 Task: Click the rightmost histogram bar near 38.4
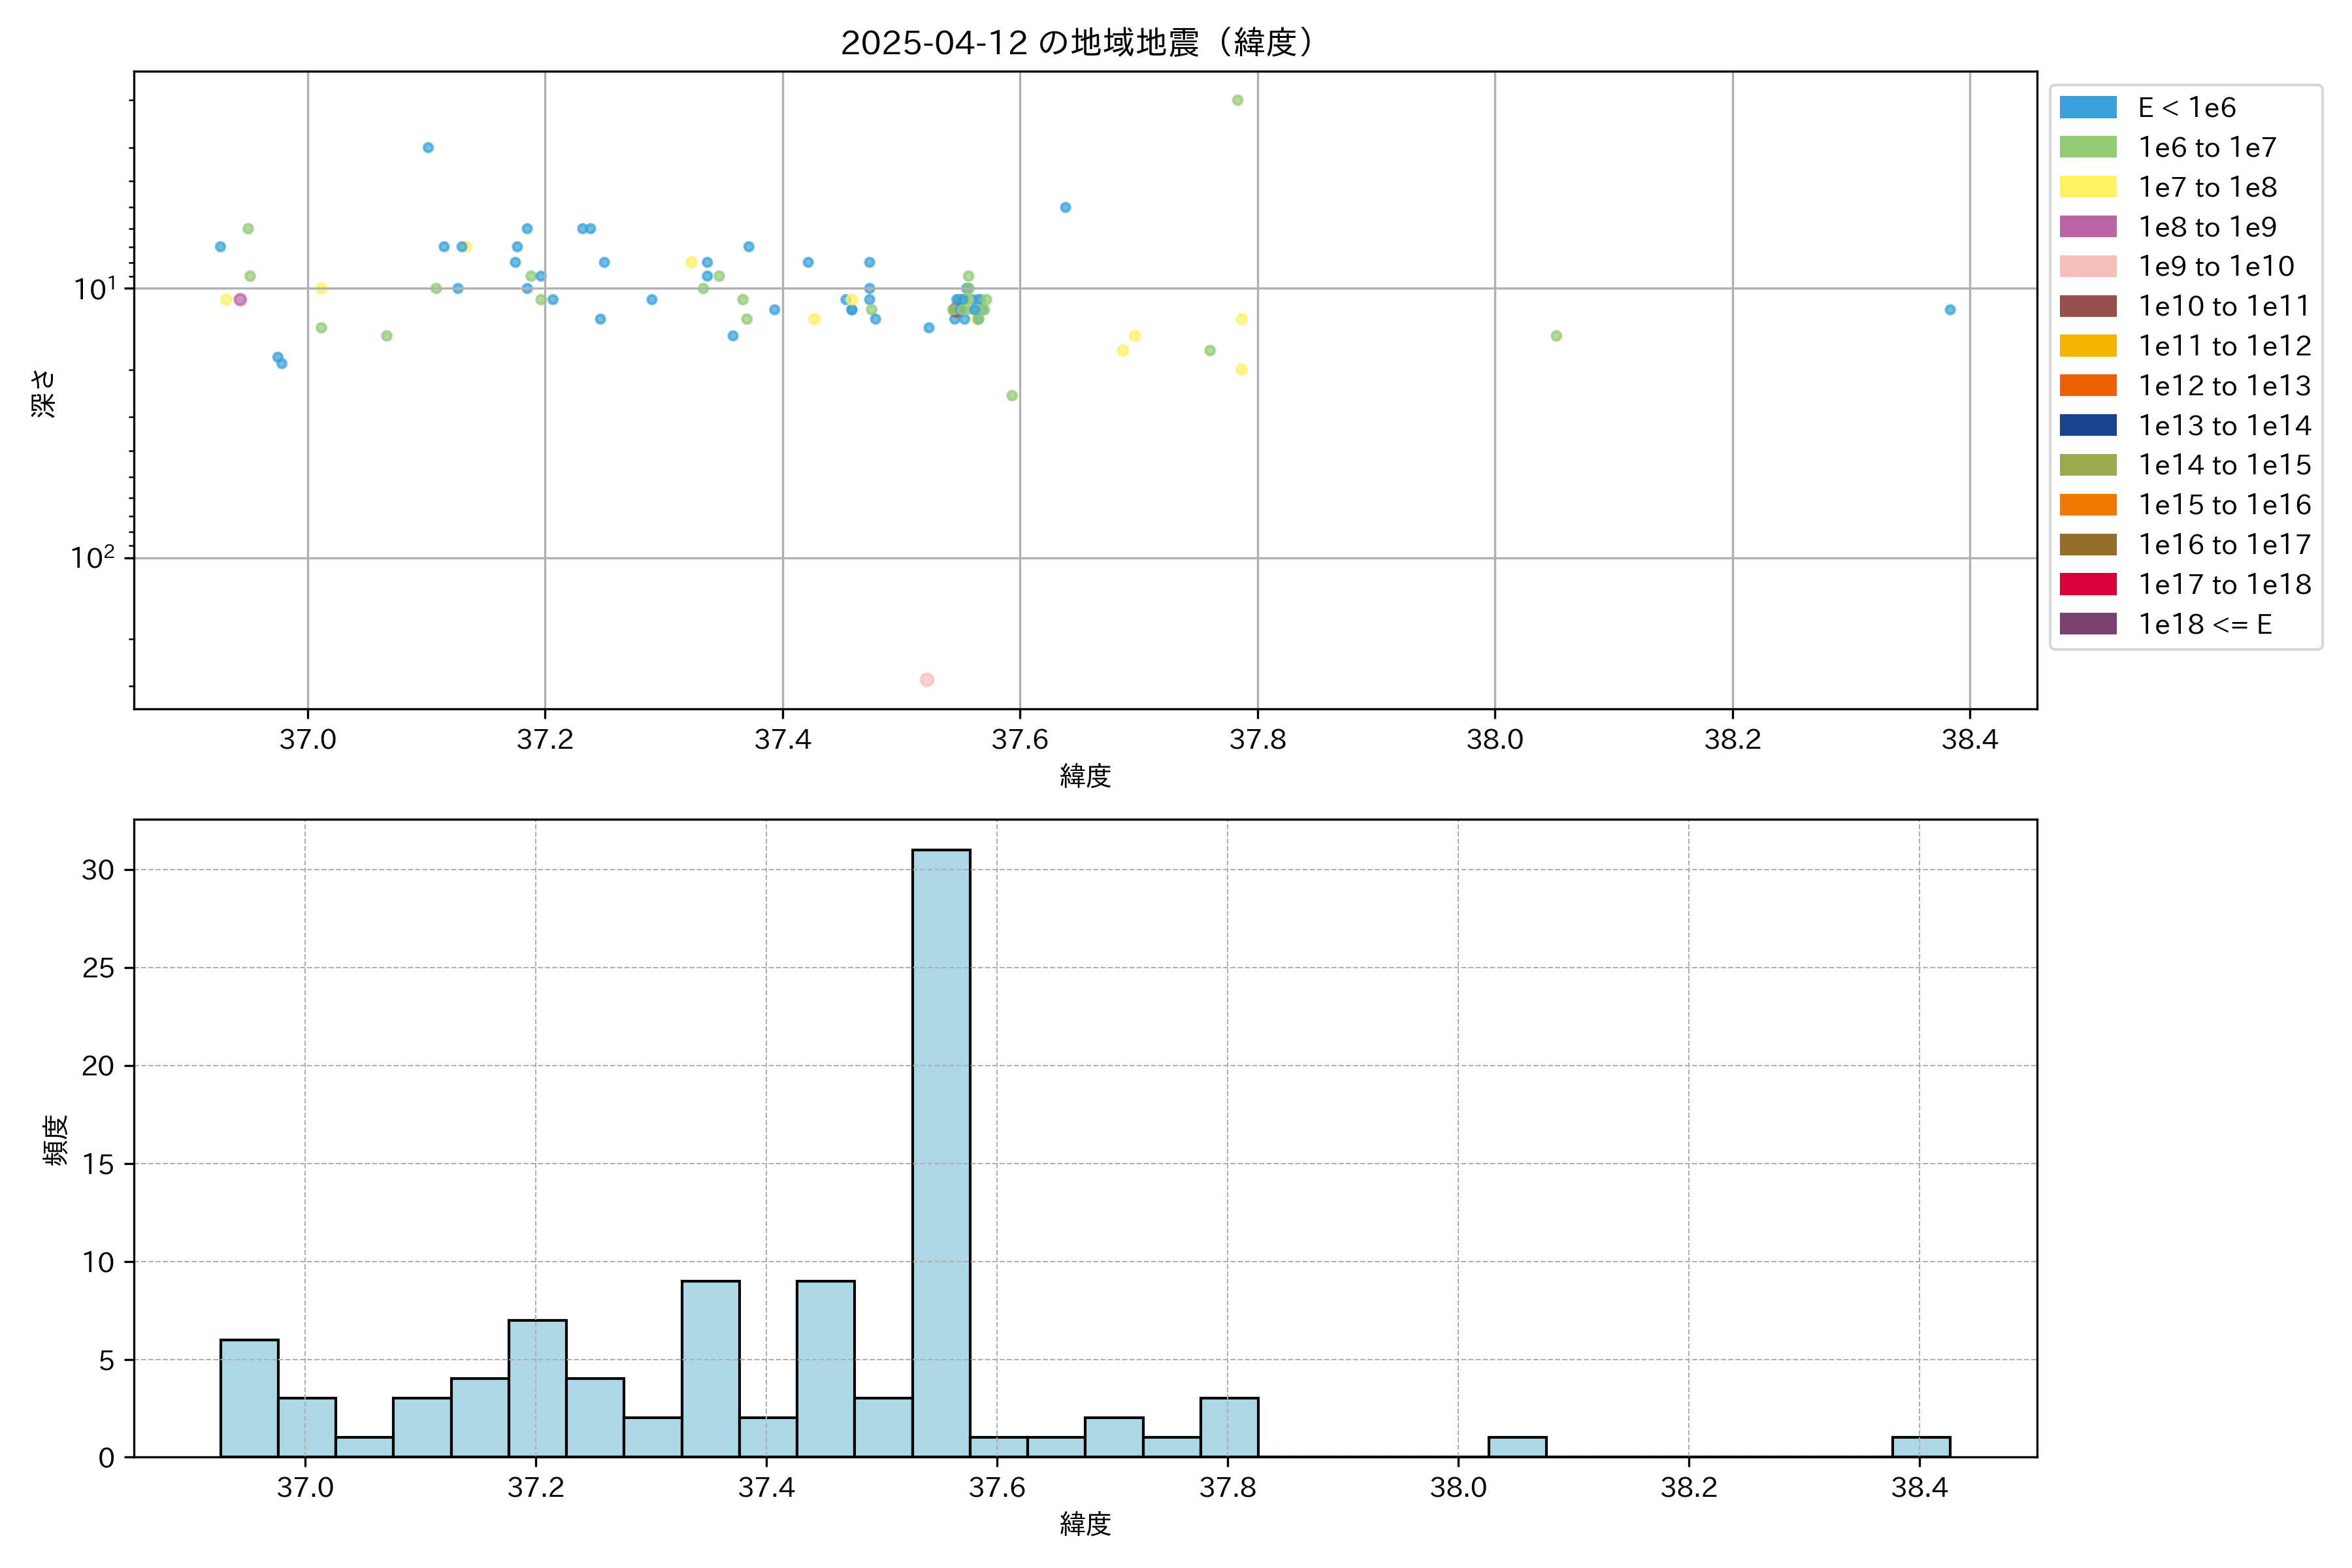click(1921, 1447)
